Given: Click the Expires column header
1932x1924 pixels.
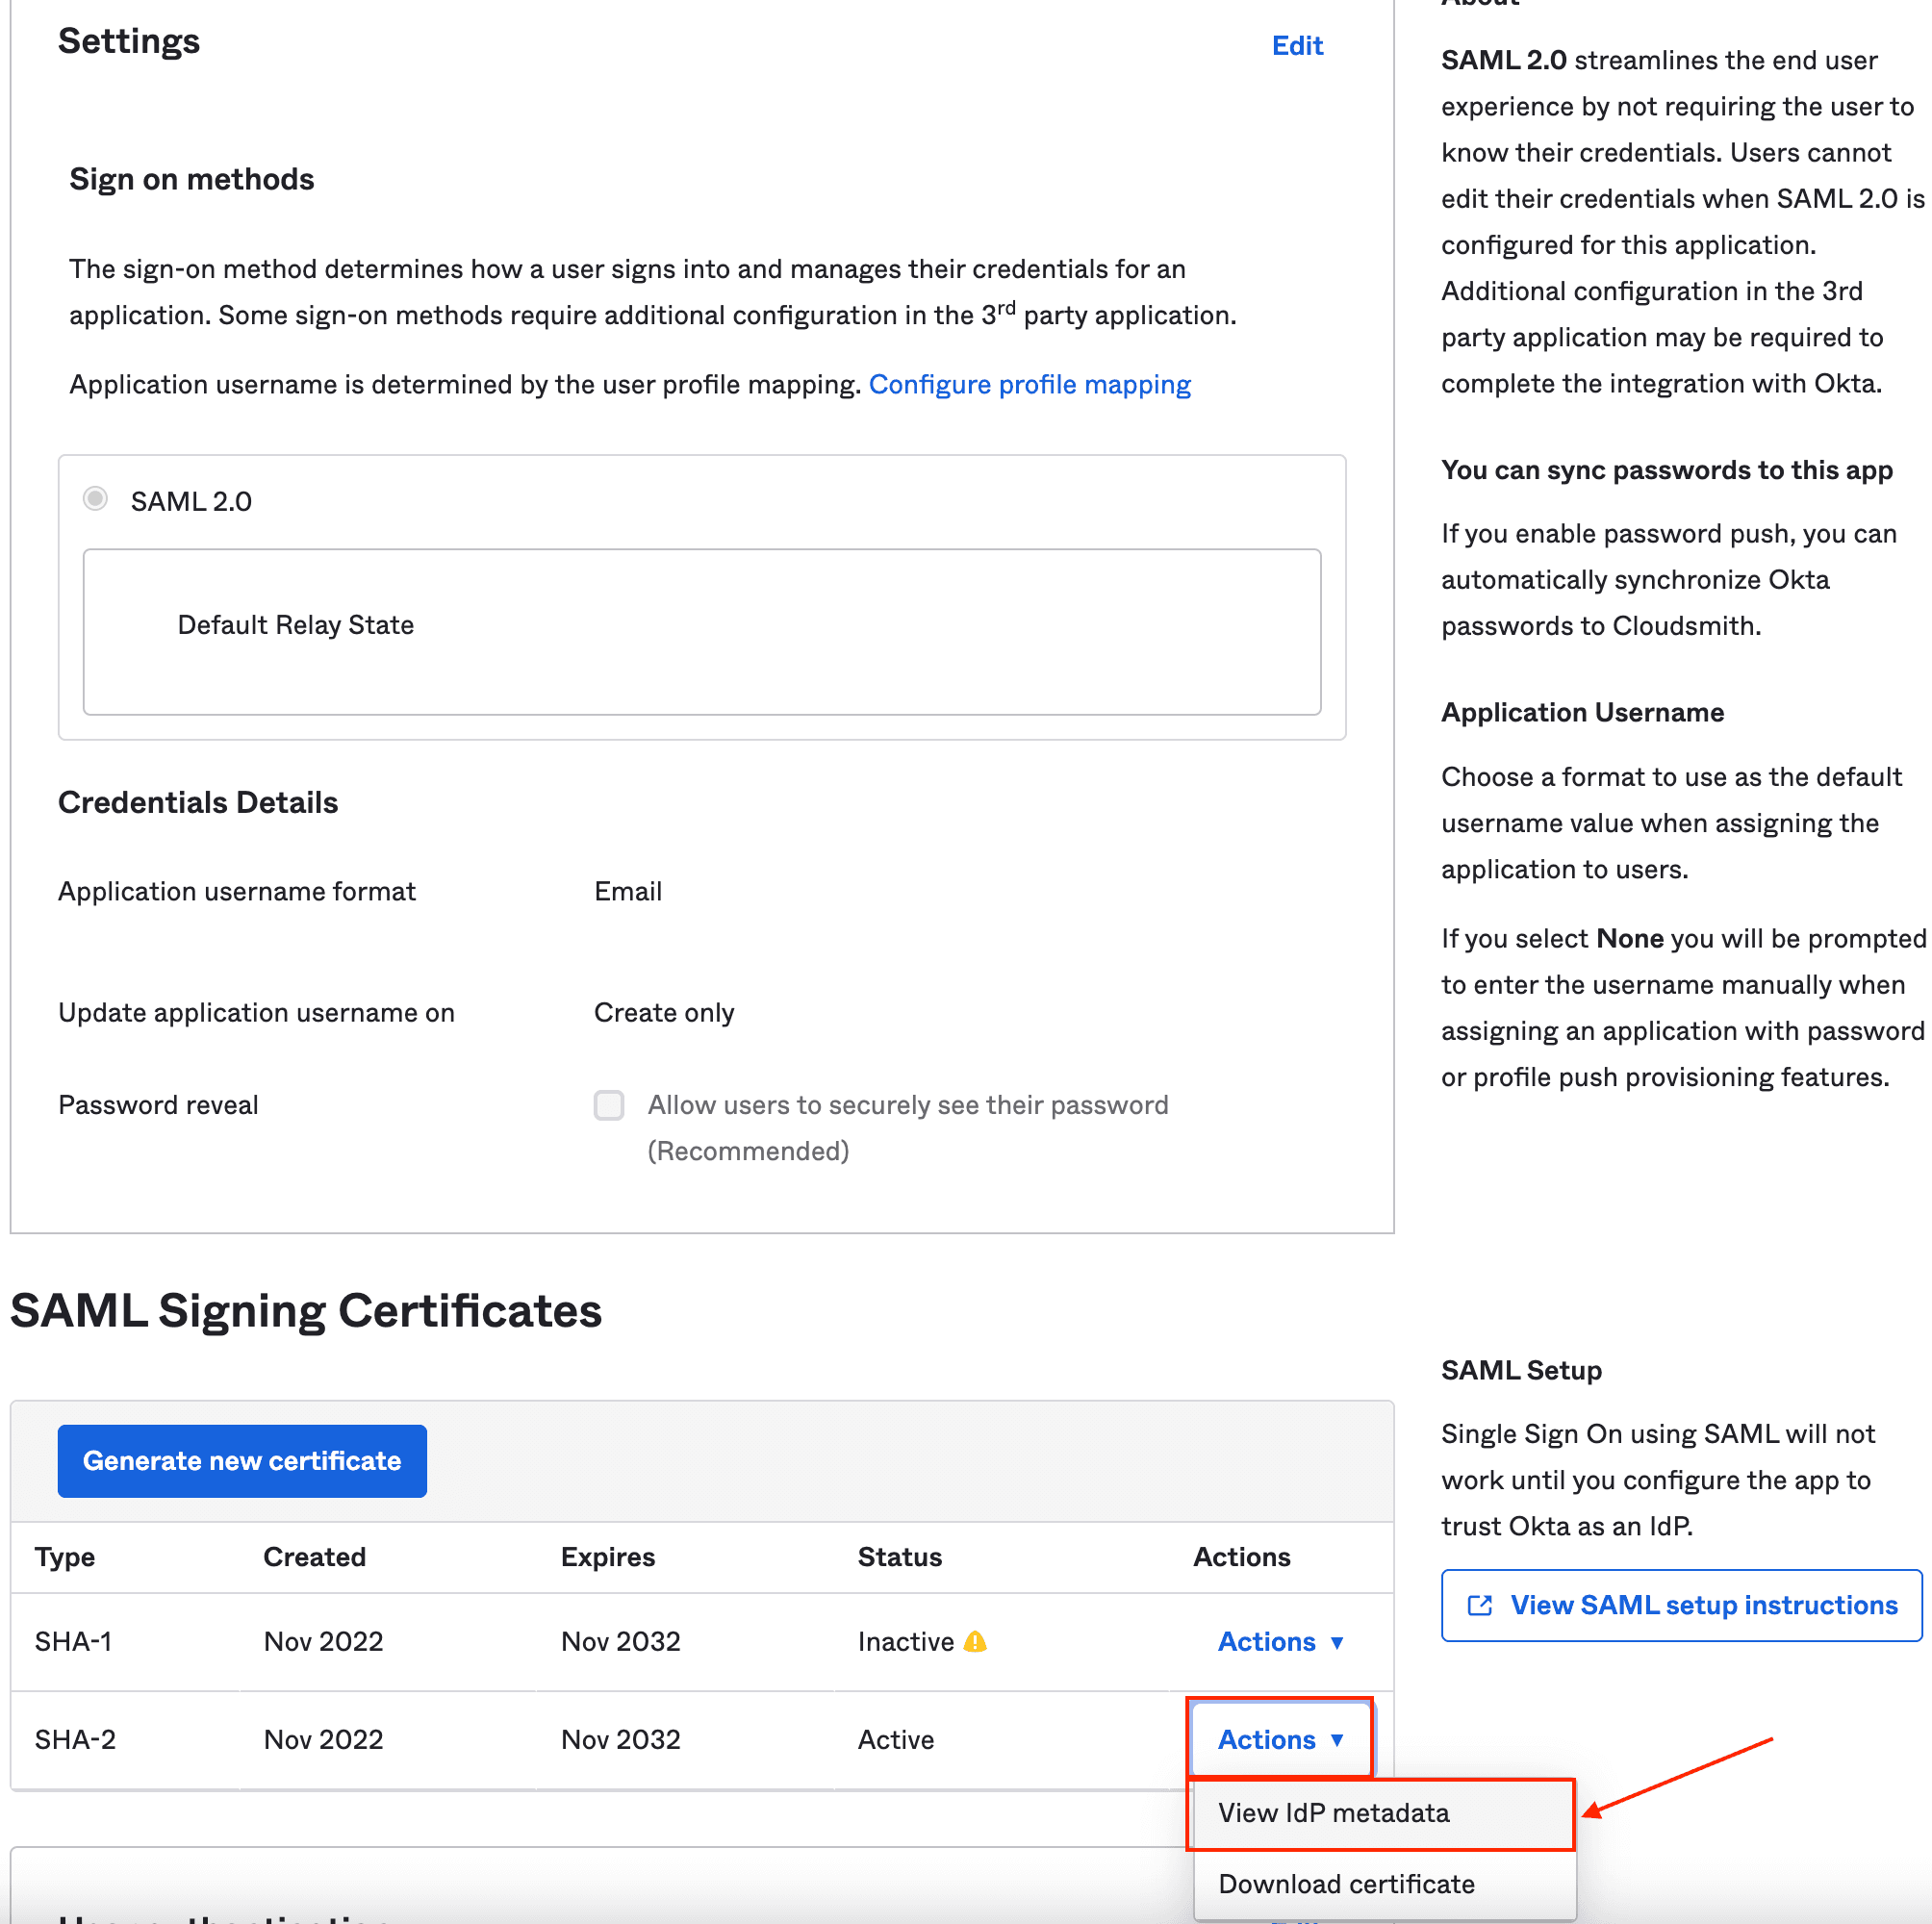Looking at the screenshot, I should click(607, 1557).
